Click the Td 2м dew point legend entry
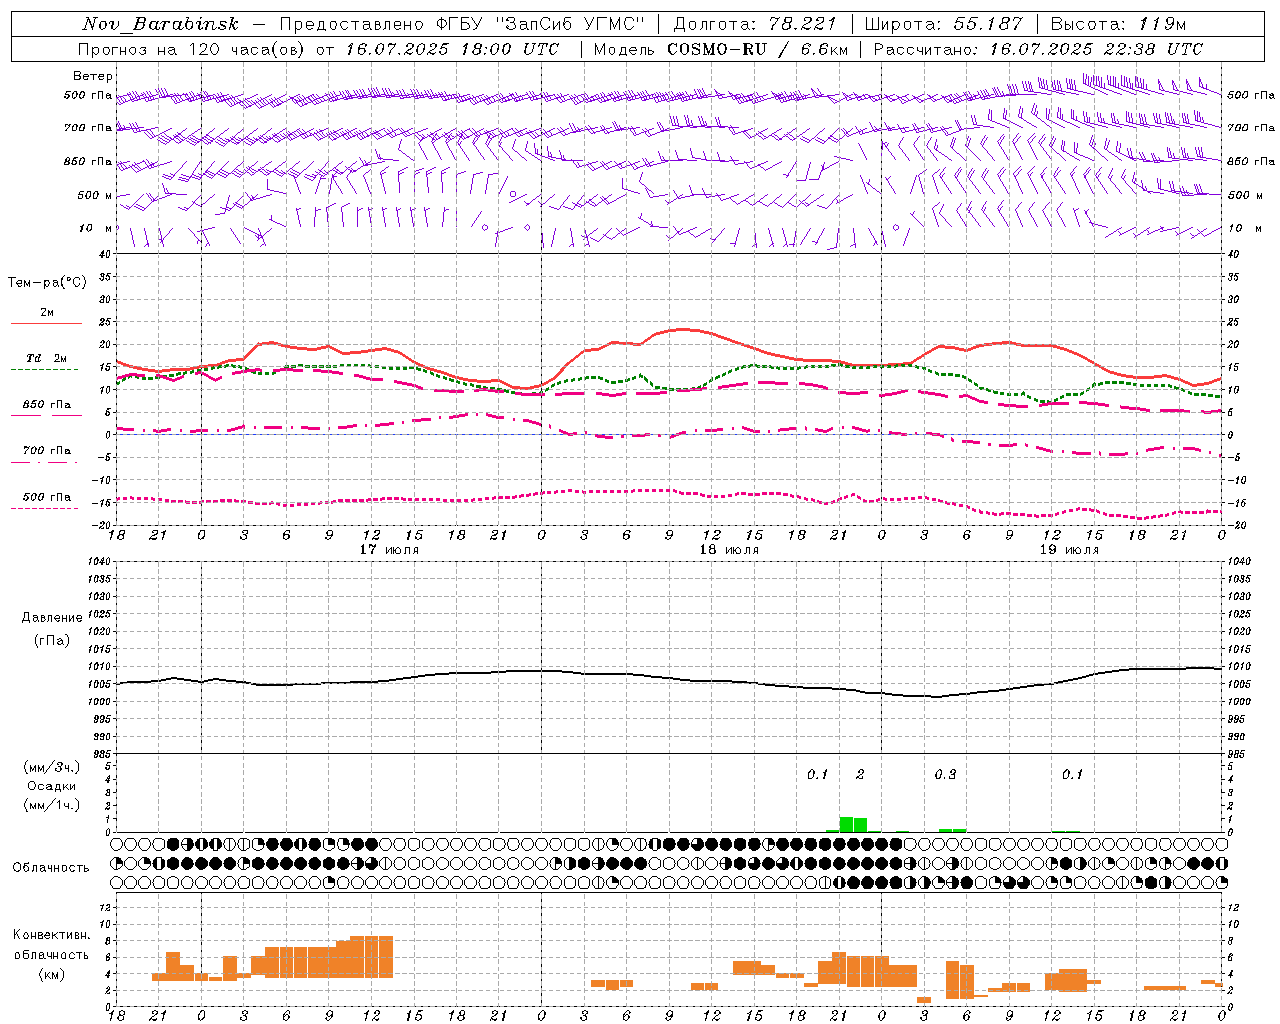The width and height of the screenshot is (1280, 1024). tap(47, 358)
